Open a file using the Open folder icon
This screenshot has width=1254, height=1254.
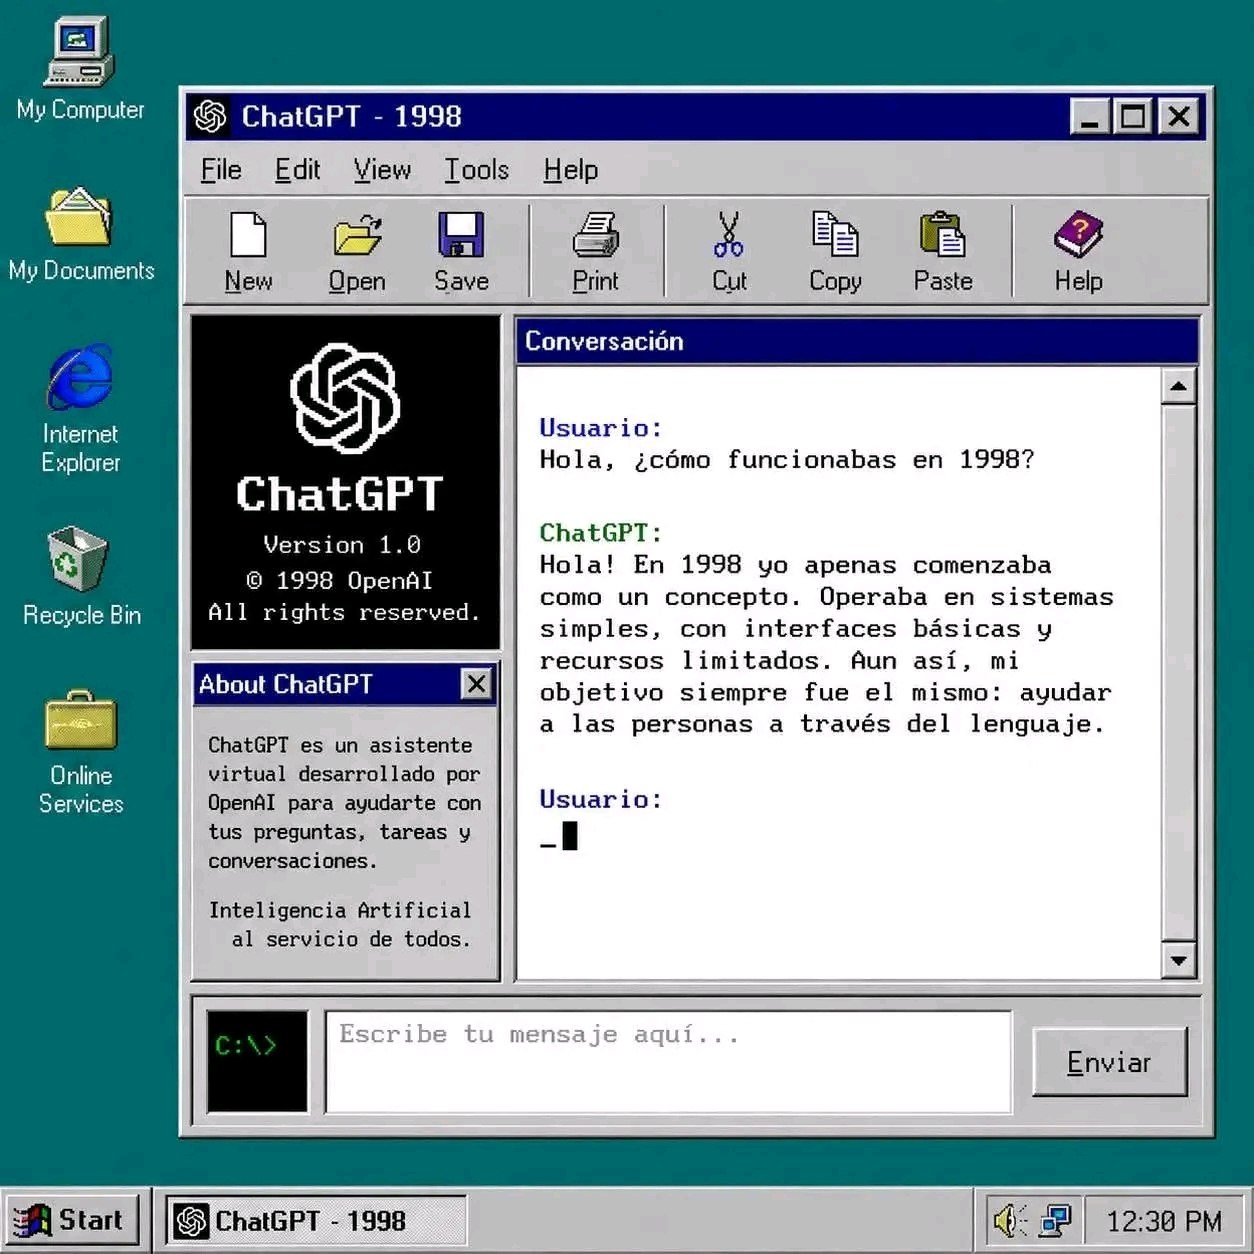(357, 236)
